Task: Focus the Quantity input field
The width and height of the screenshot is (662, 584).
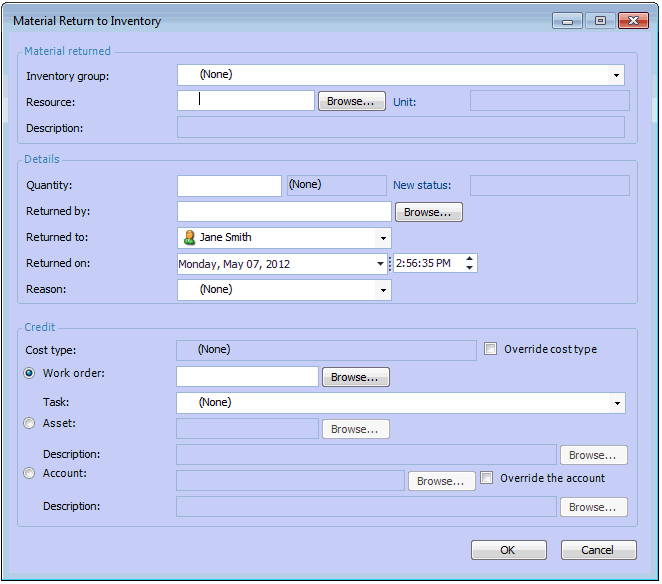Action: click(x=229, y=186)
